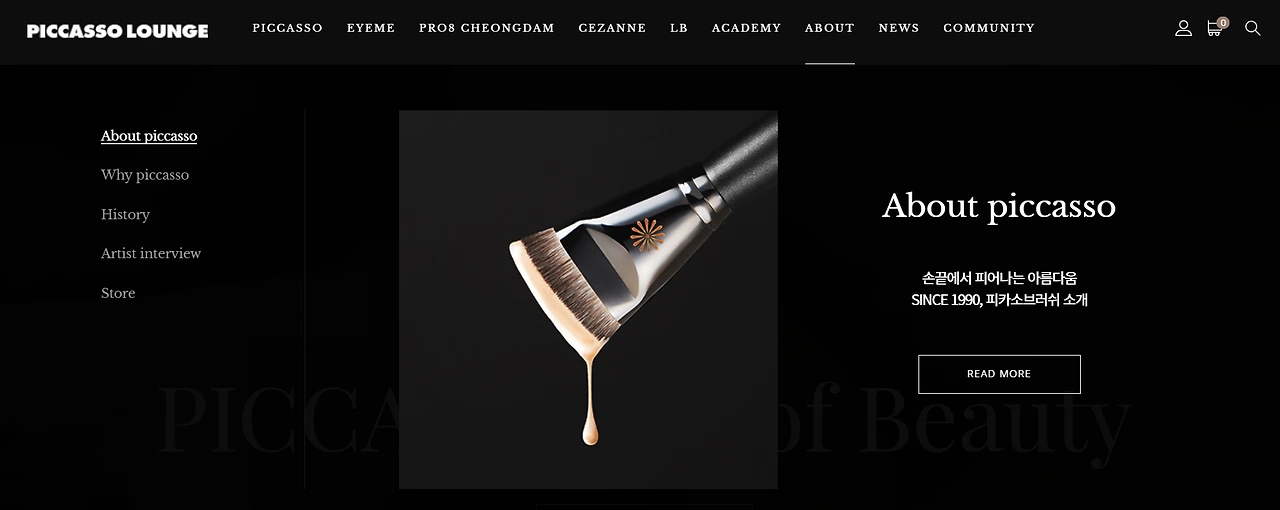1280x510 pixels.
Task: Open the EYEME menu
Action: [x=371, y=28]
